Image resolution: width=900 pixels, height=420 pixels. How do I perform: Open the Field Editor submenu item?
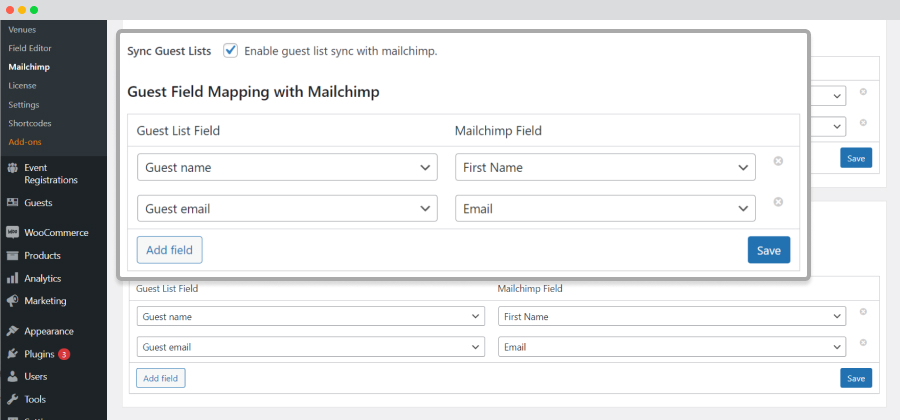30,48
